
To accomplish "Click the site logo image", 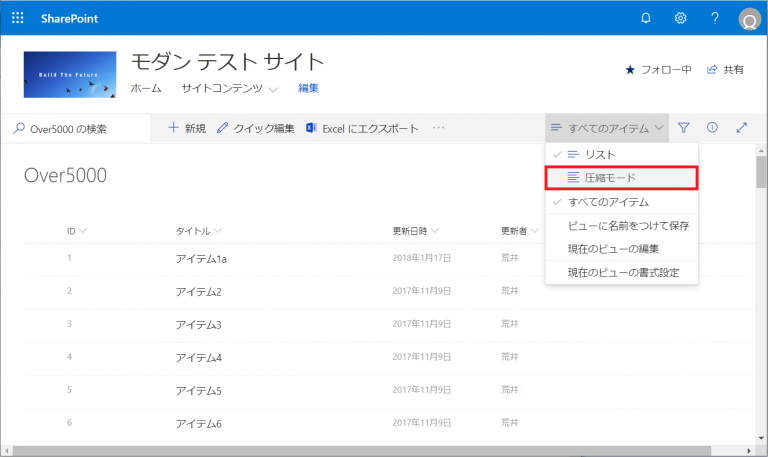I will point(70,74).
